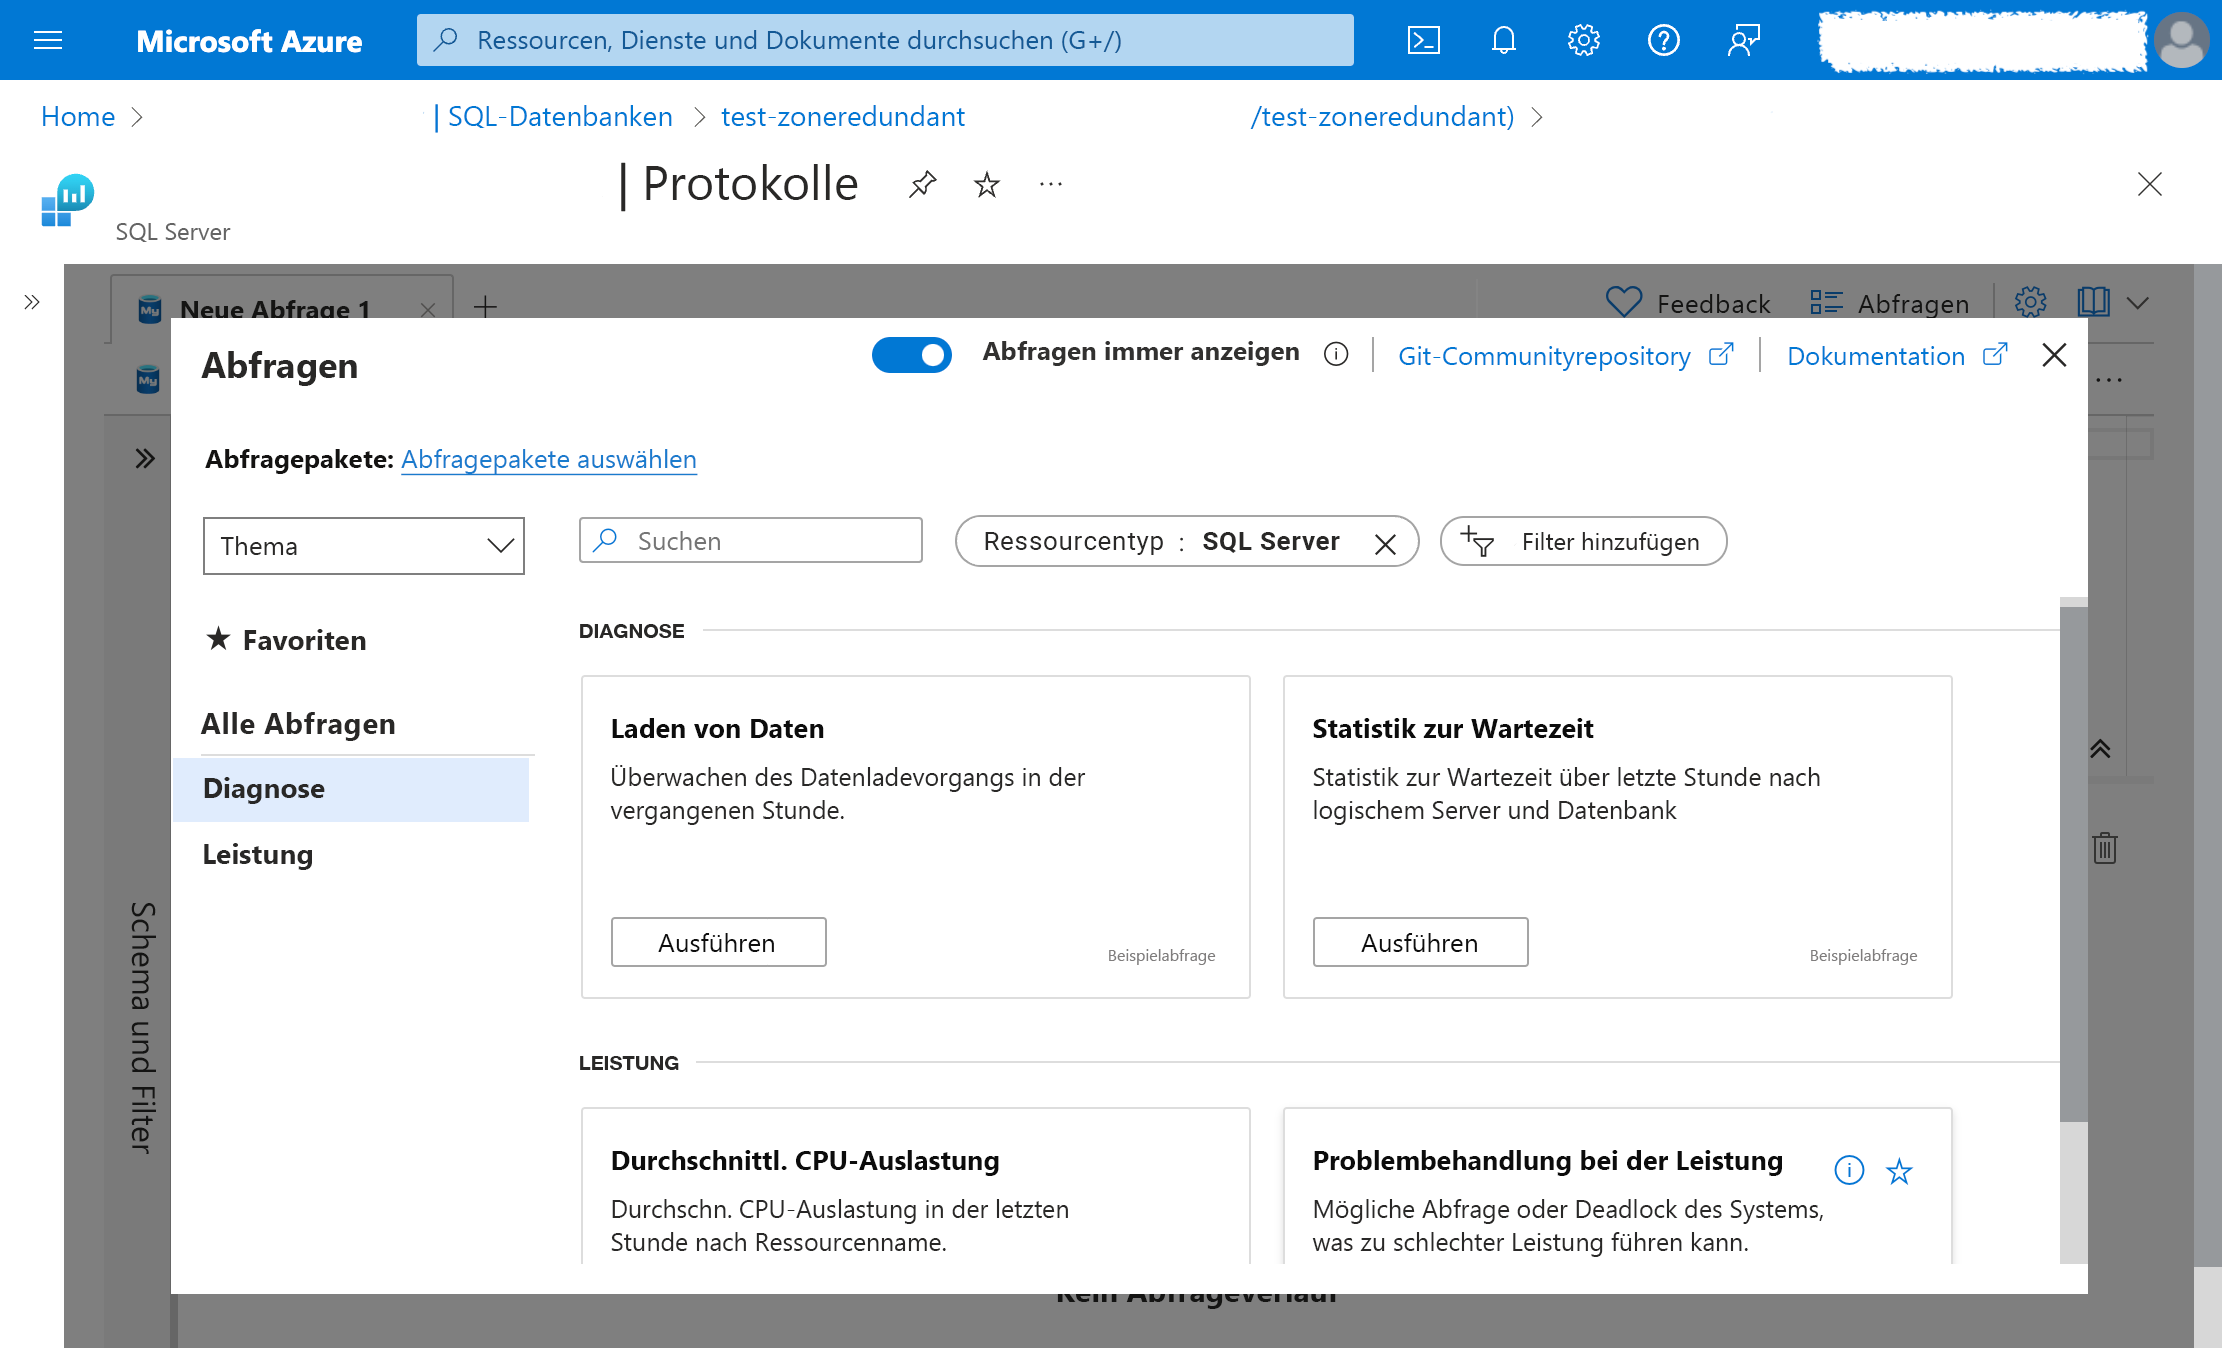Viewport: 2222px width, 1348px height.
Task: Switch to the Leistung category
Action: [257, 854]
